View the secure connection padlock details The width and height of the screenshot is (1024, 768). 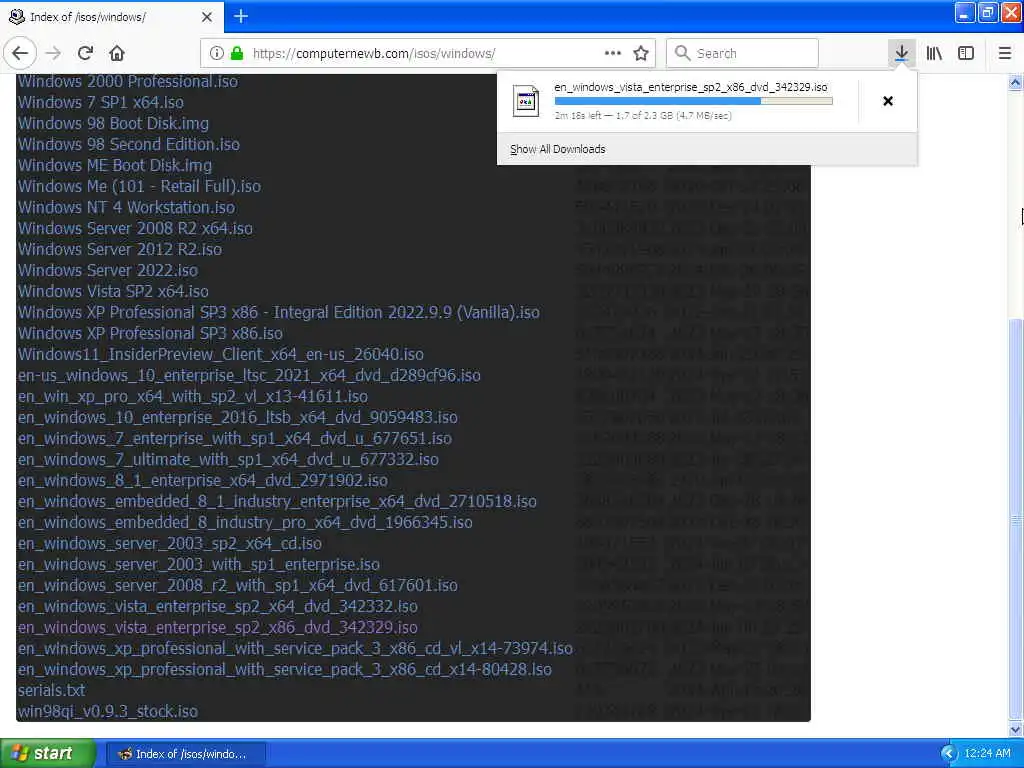pos(237,54)
